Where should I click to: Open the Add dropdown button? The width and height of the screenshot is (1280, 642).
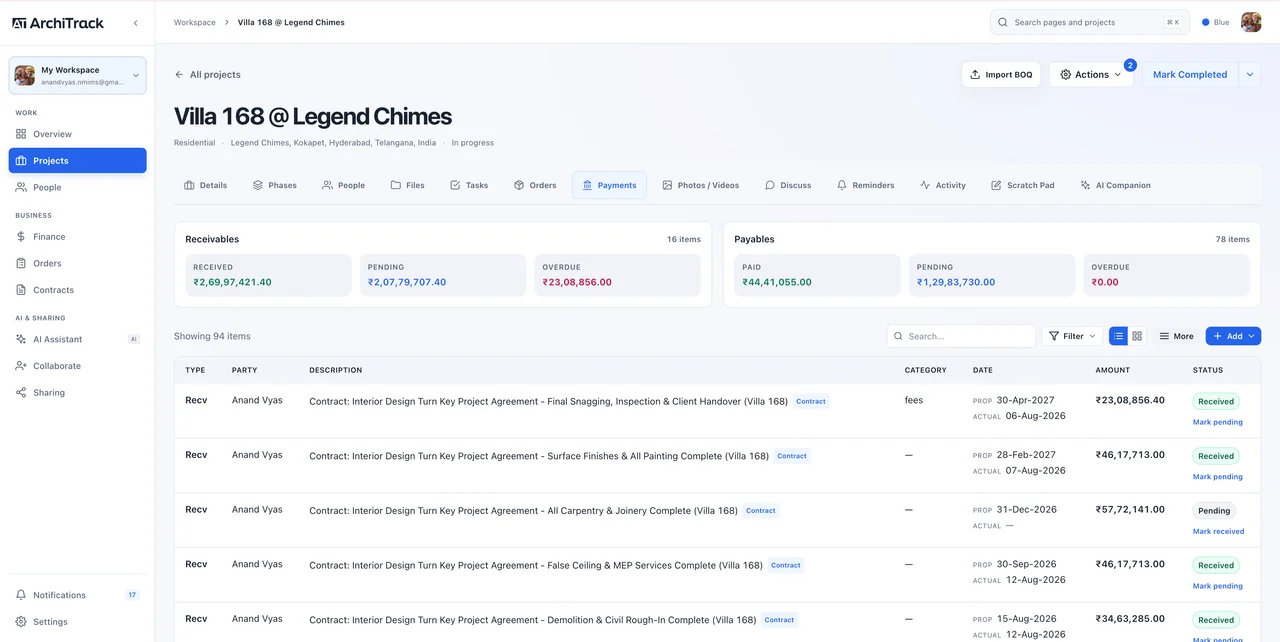coord(1233,336)
